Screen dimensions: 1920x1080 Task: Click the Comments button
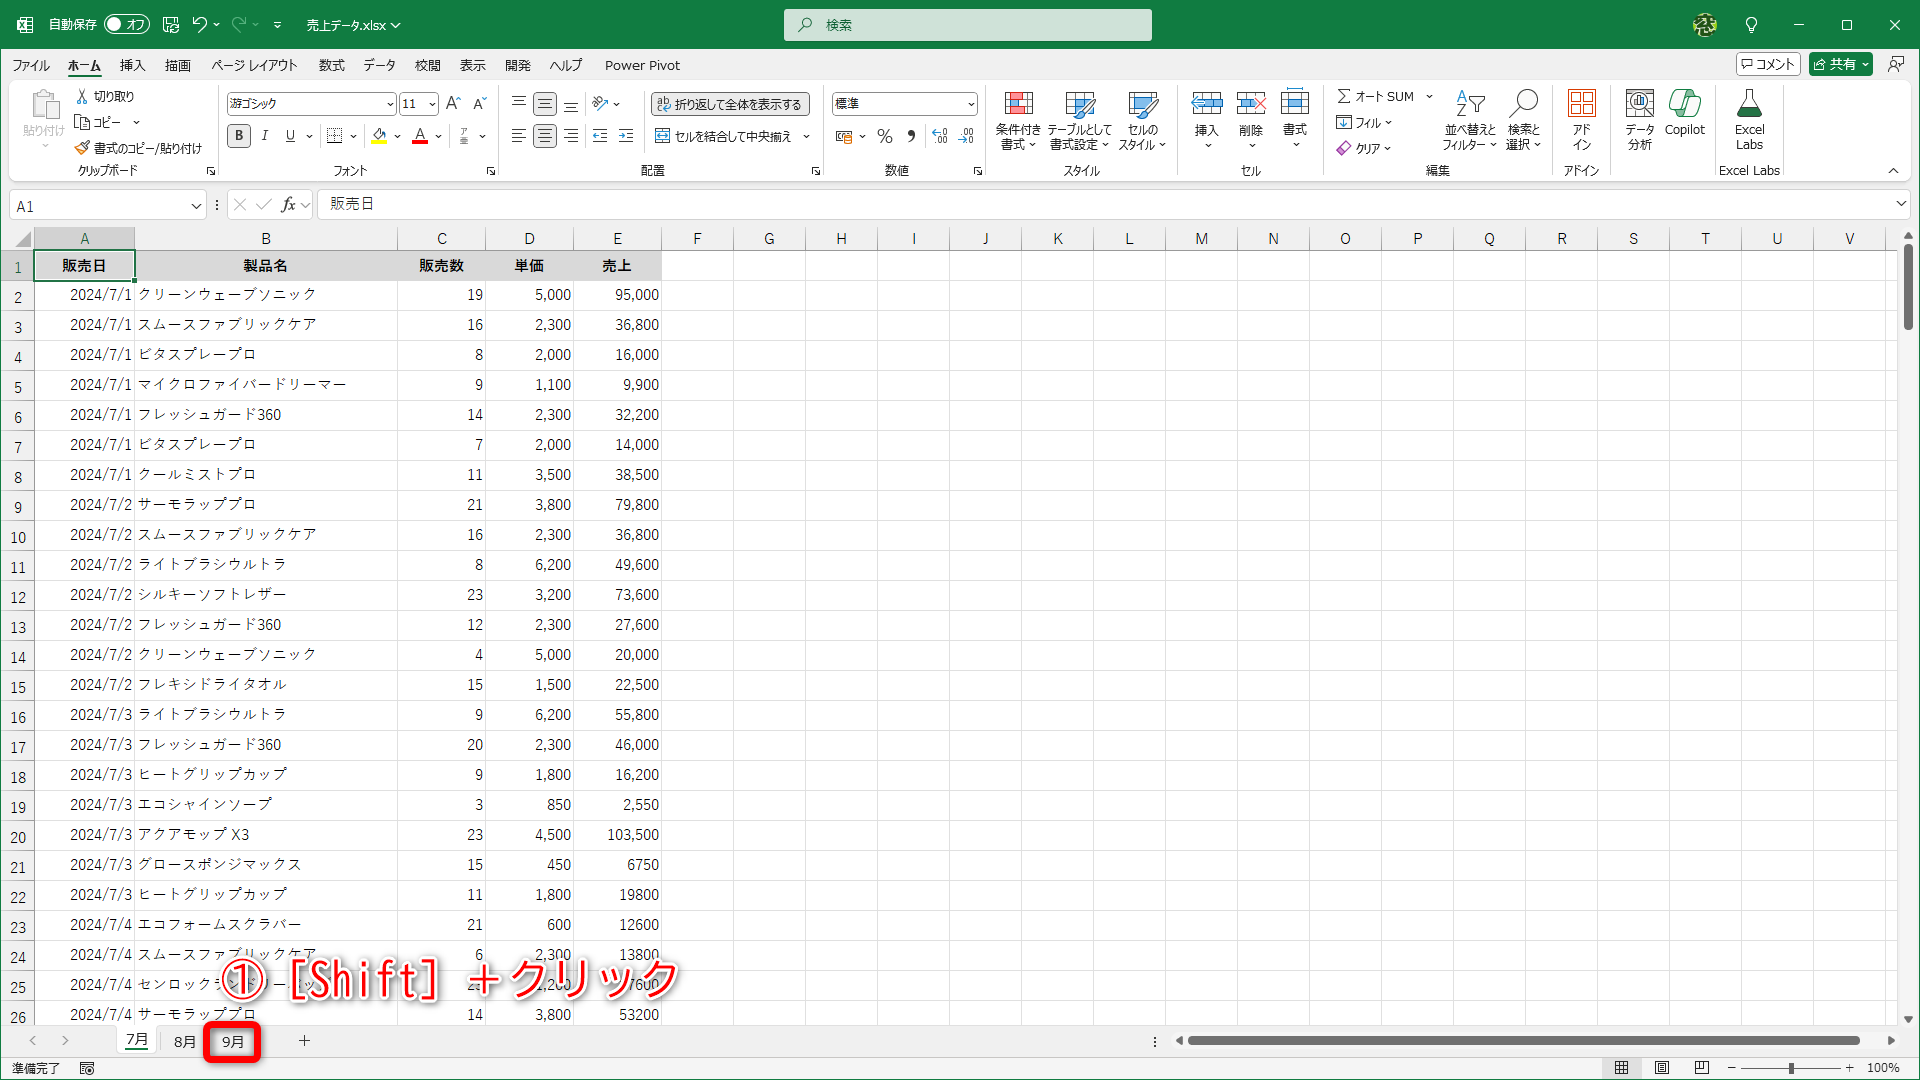pyautogui.click(x=1768, y=64)
